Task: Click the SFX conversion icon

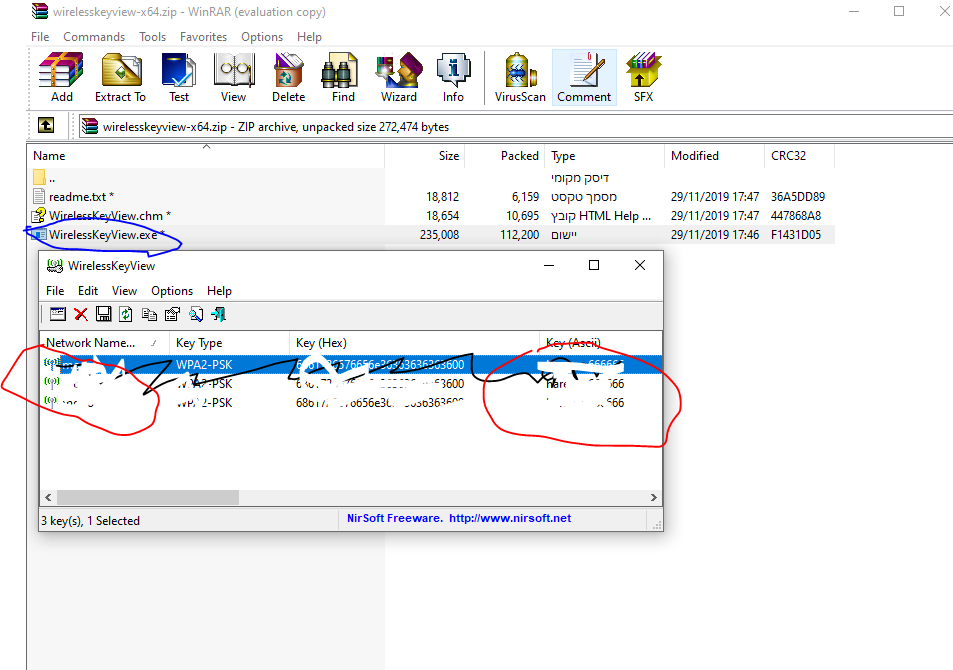Action: point(644,78)
